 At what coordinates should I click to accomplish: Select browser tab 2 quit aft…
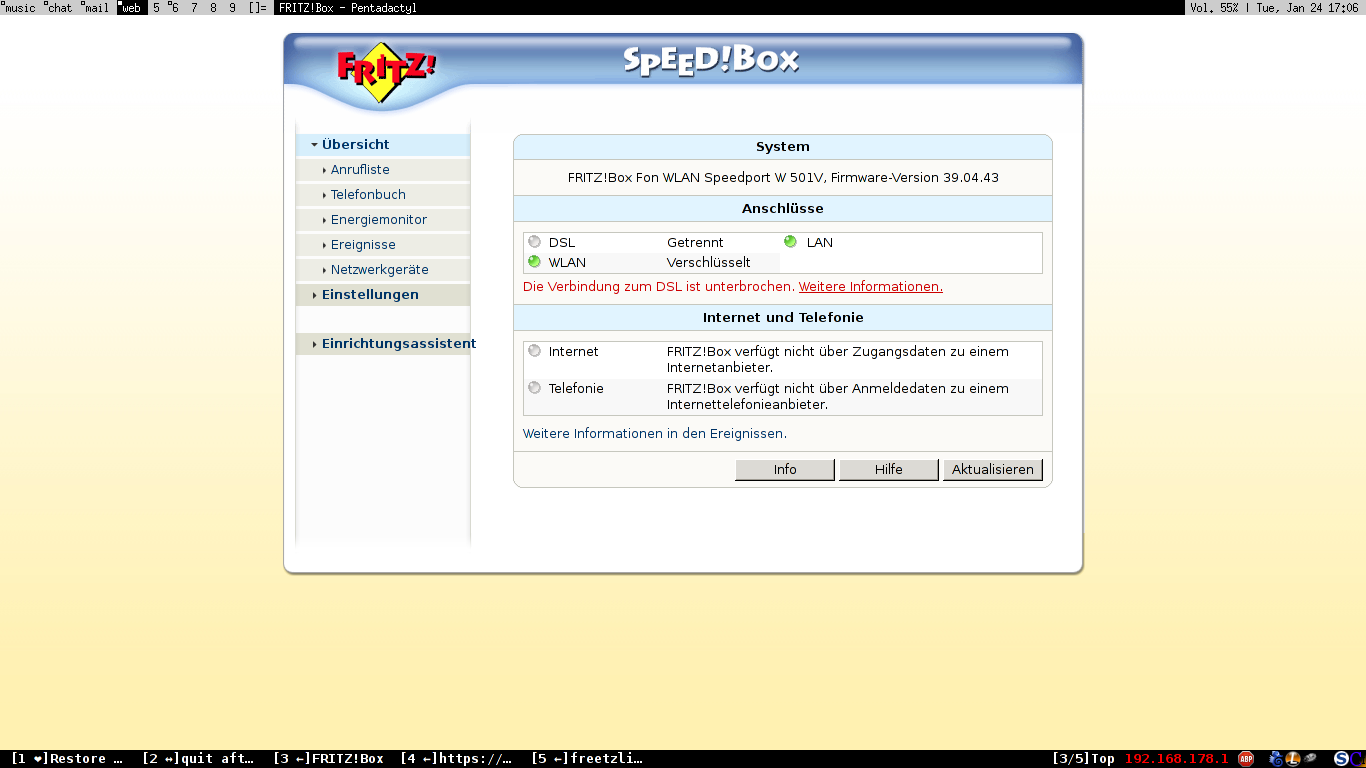click(198, 759)
